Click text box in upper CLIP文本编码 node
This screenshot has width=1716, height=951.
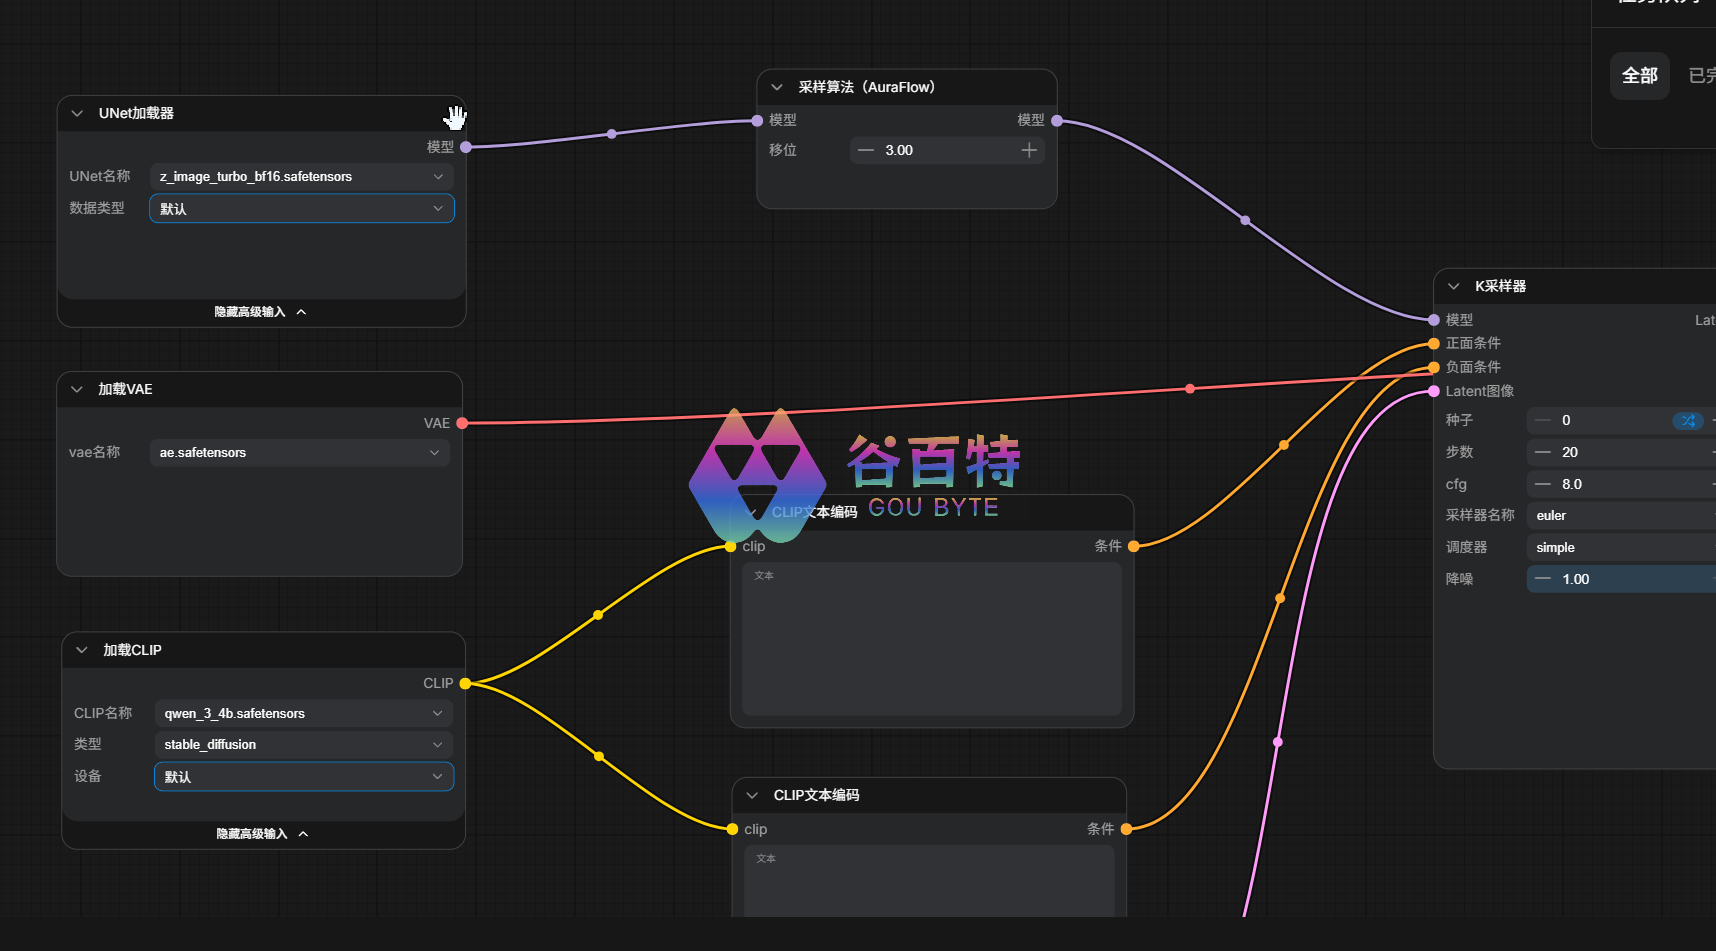pos(932,639)
